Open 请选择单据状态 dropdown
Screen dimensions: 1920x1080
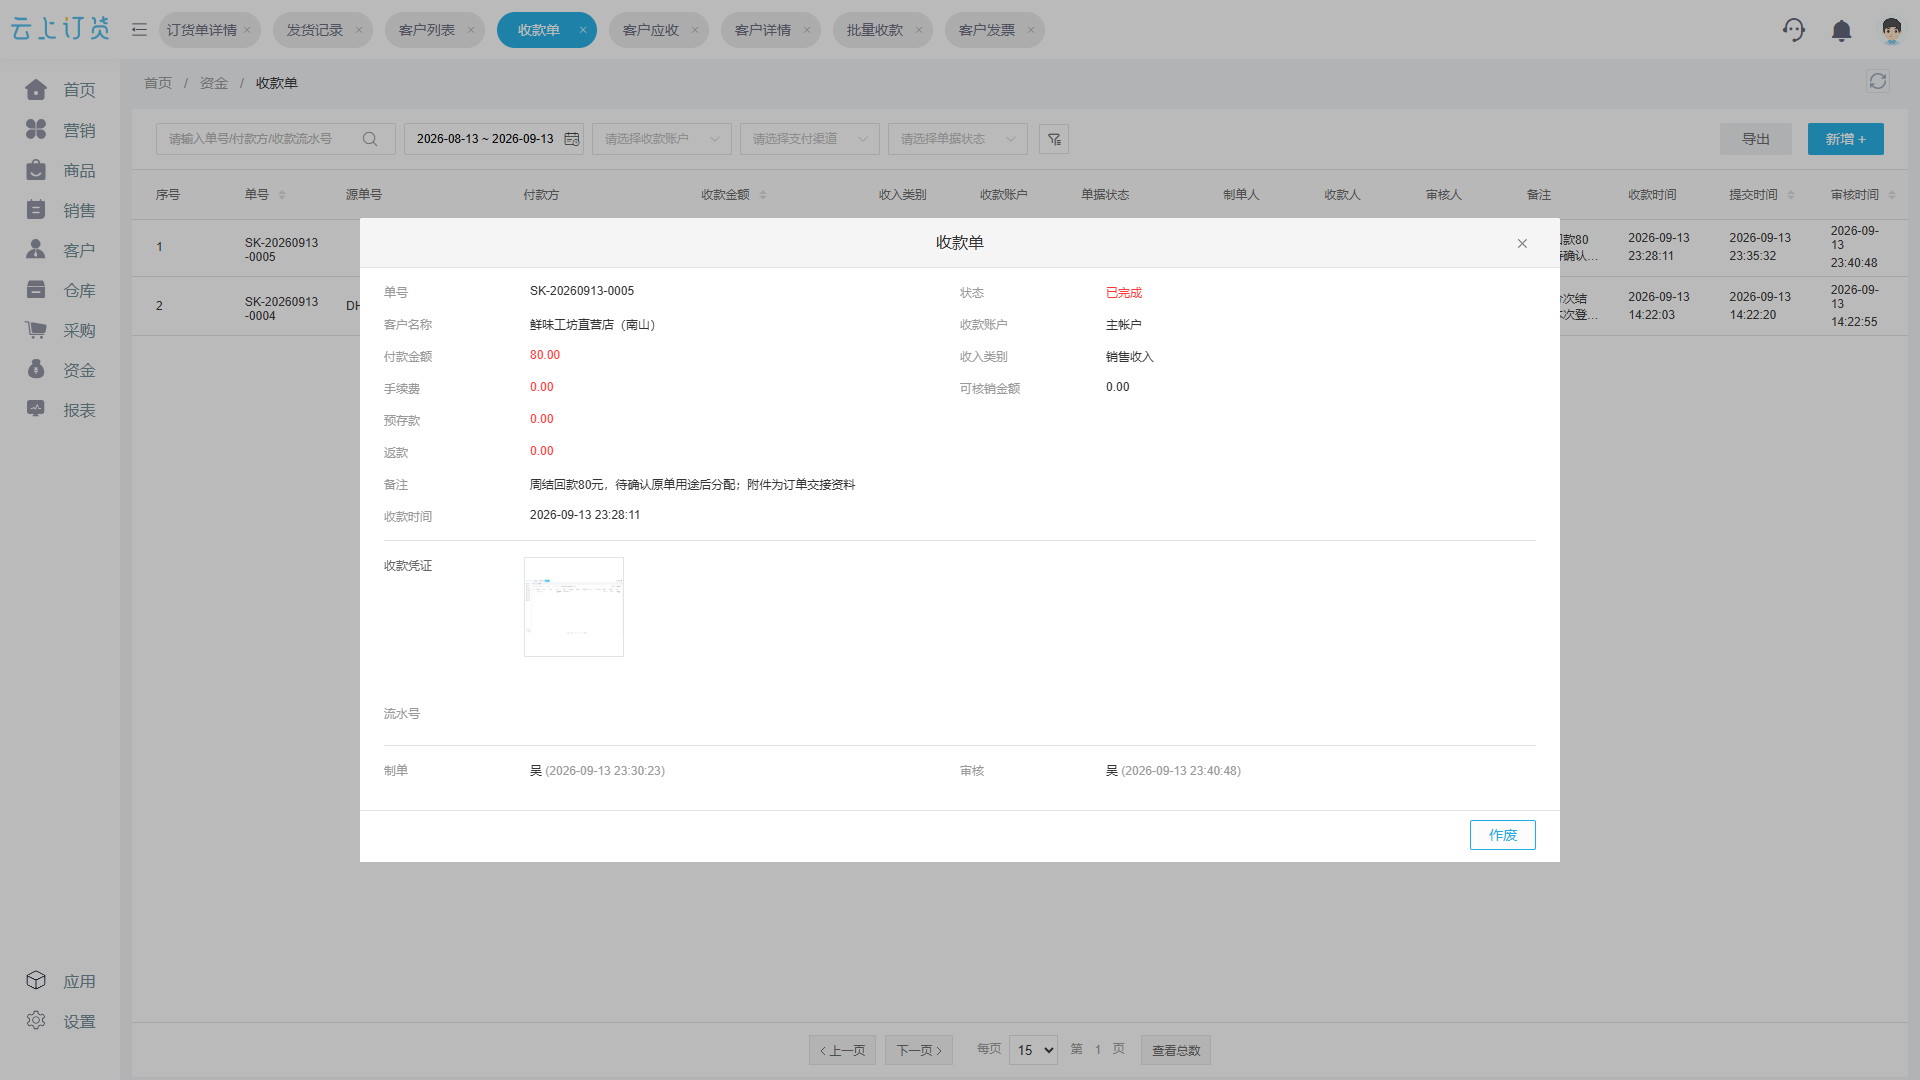tap(958, 139)
